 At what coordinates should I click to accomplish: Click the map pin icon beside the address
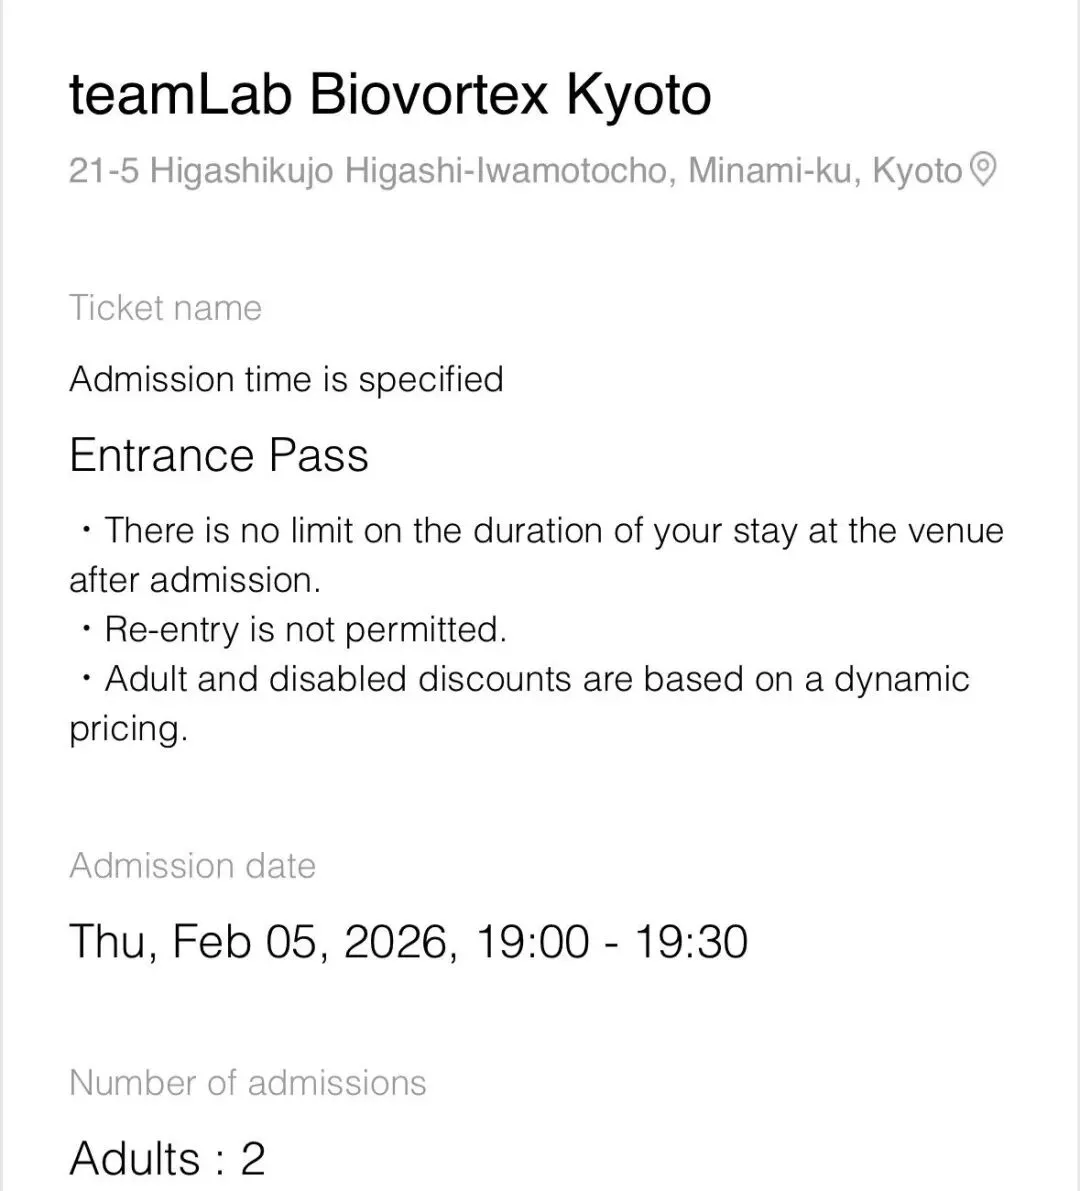click(983, 170)
